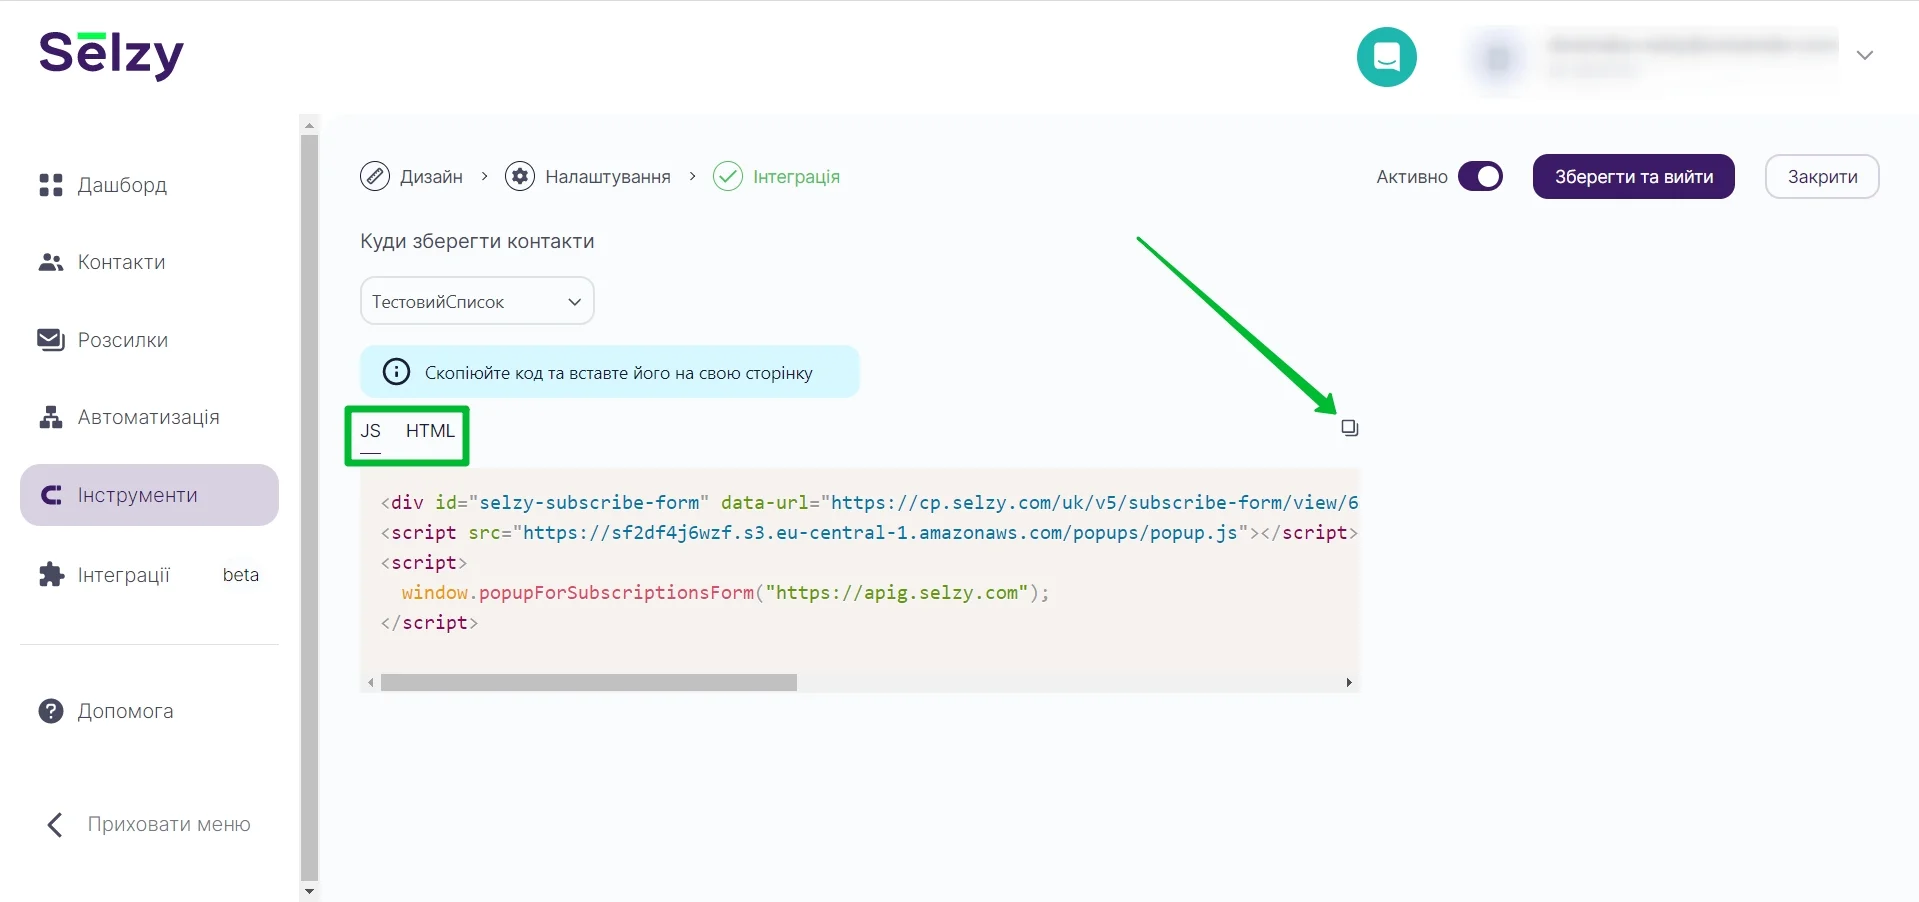The height and width of the screenshot is (902, 1919).
Task: Click the info icon in notice
Action: pos(397,372)
